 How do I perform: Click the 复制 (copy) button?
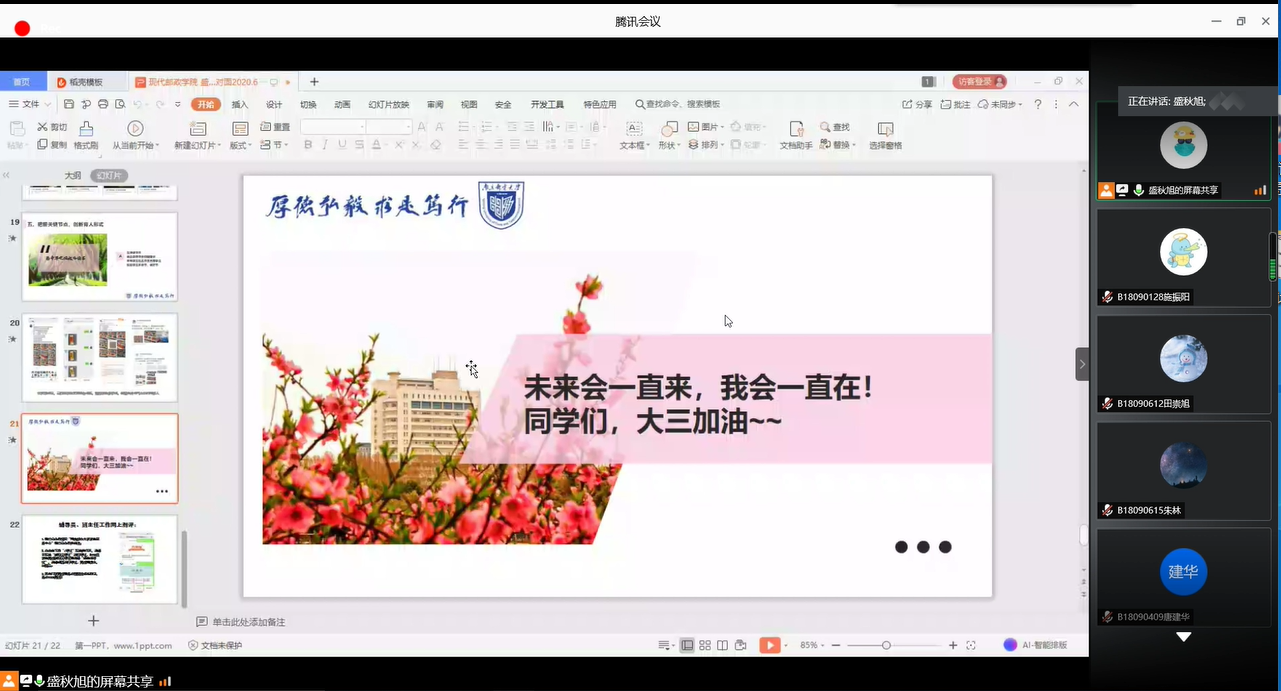52,145
